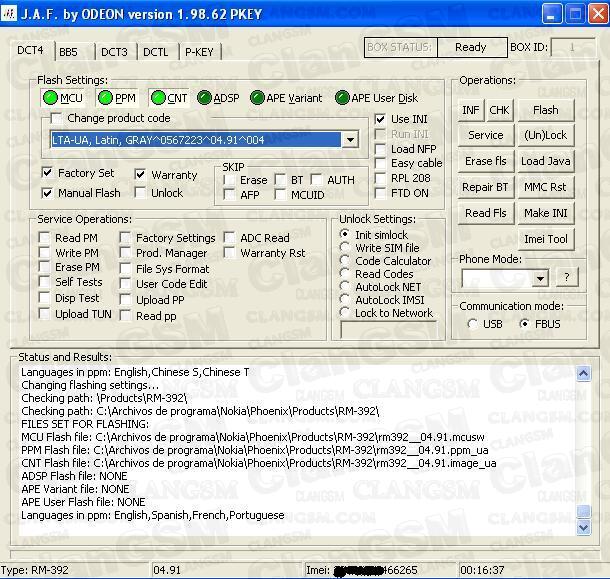The width and height of the screenshot is (610, 579).
Task: Check the SKIP MCUID option
Action: [280, 194]
